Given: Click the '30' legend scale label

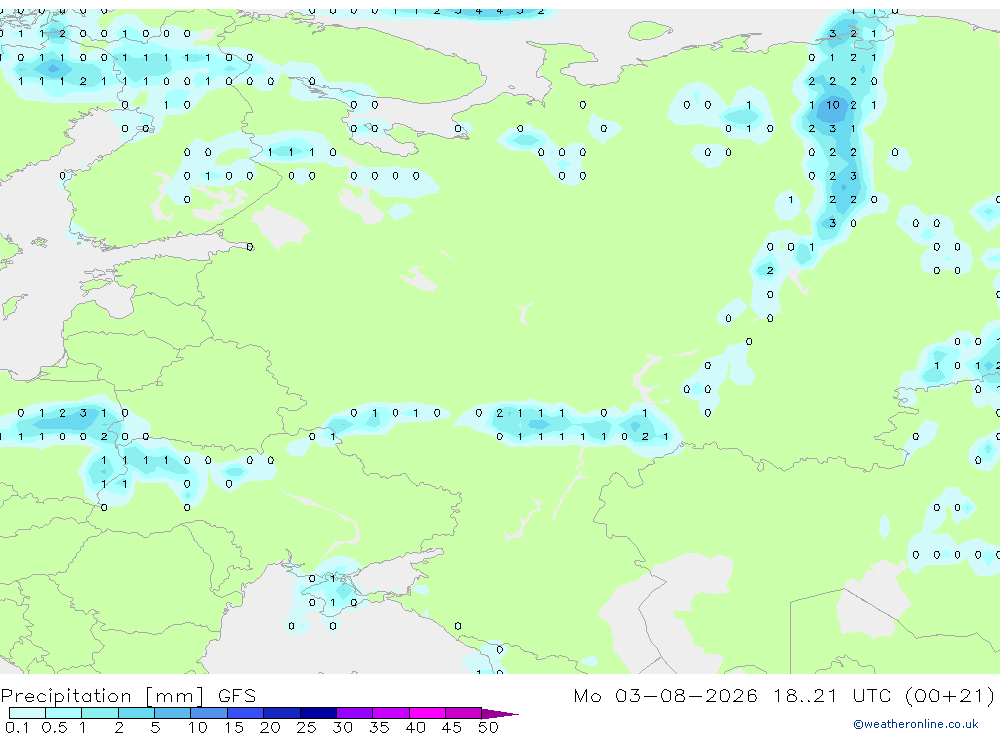Looking at the screenshot, I should coord(342,727).
